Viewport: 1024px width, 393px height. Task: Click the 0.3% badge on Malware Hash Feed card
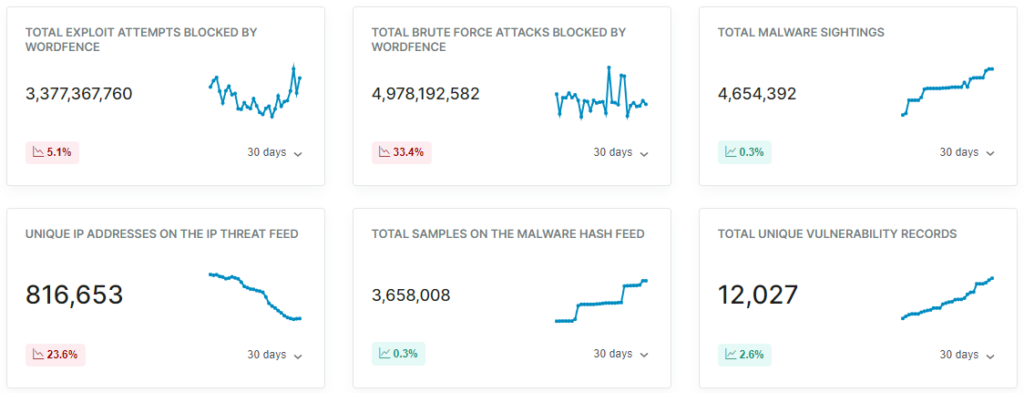click(398, 354)
